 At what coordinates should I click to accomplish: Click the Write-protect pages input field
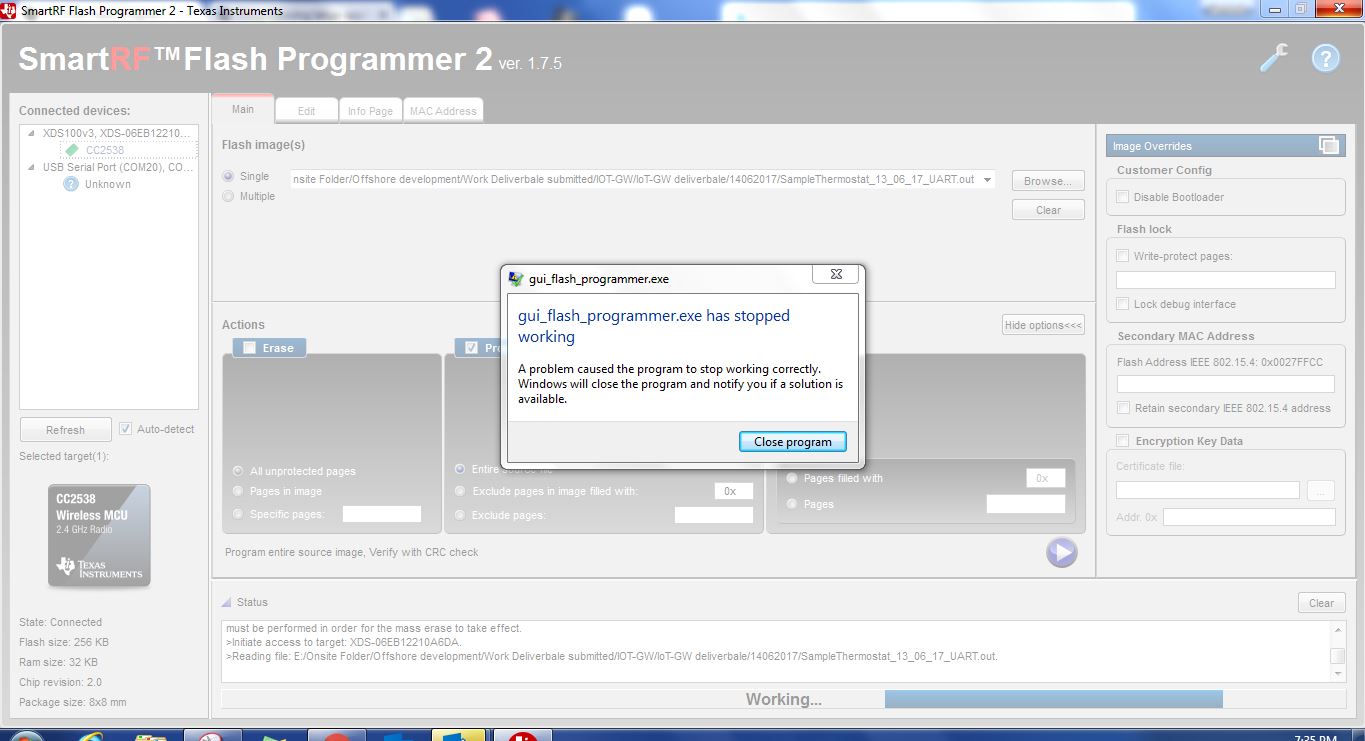[1226, 280]
